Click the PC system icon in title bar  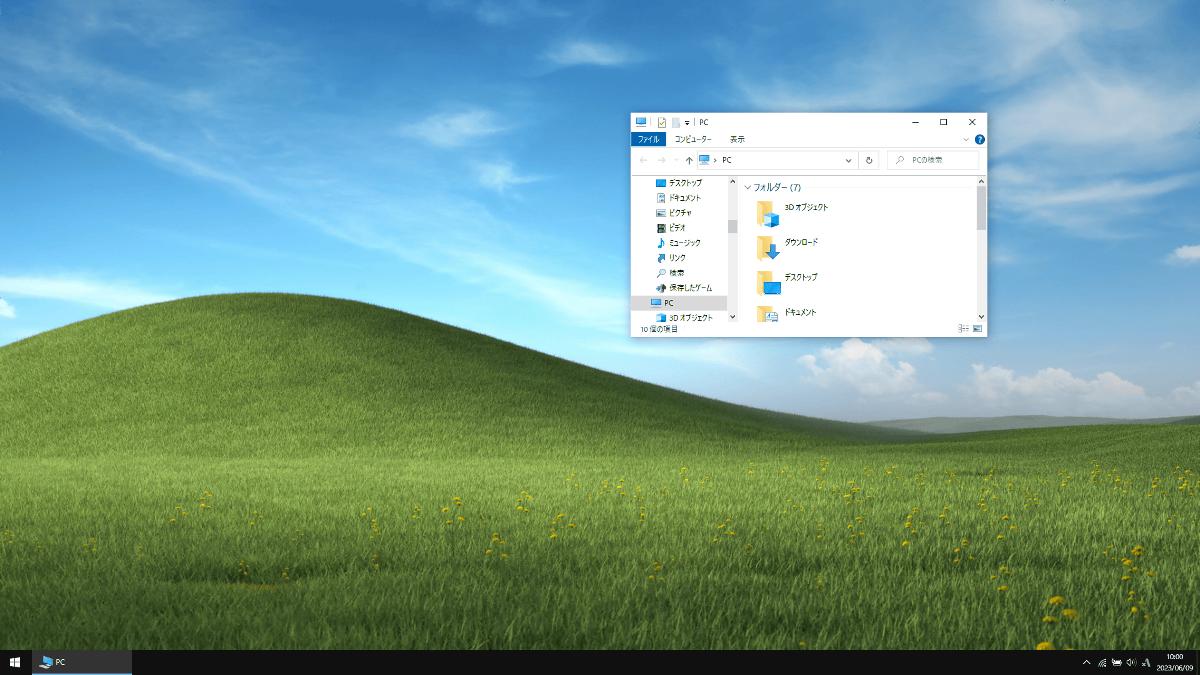[641, 122]
